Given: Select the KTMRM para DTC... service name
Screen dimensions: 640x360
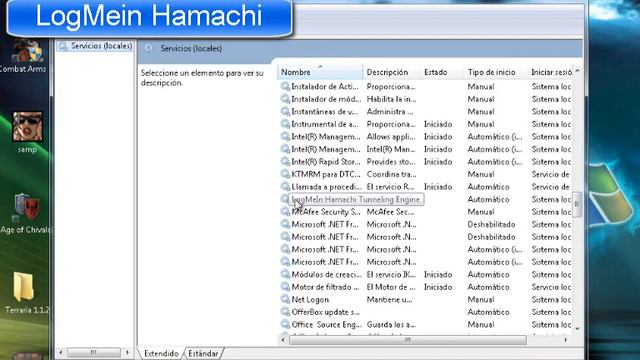Looking at the screenshot, I should click(326, 174).
